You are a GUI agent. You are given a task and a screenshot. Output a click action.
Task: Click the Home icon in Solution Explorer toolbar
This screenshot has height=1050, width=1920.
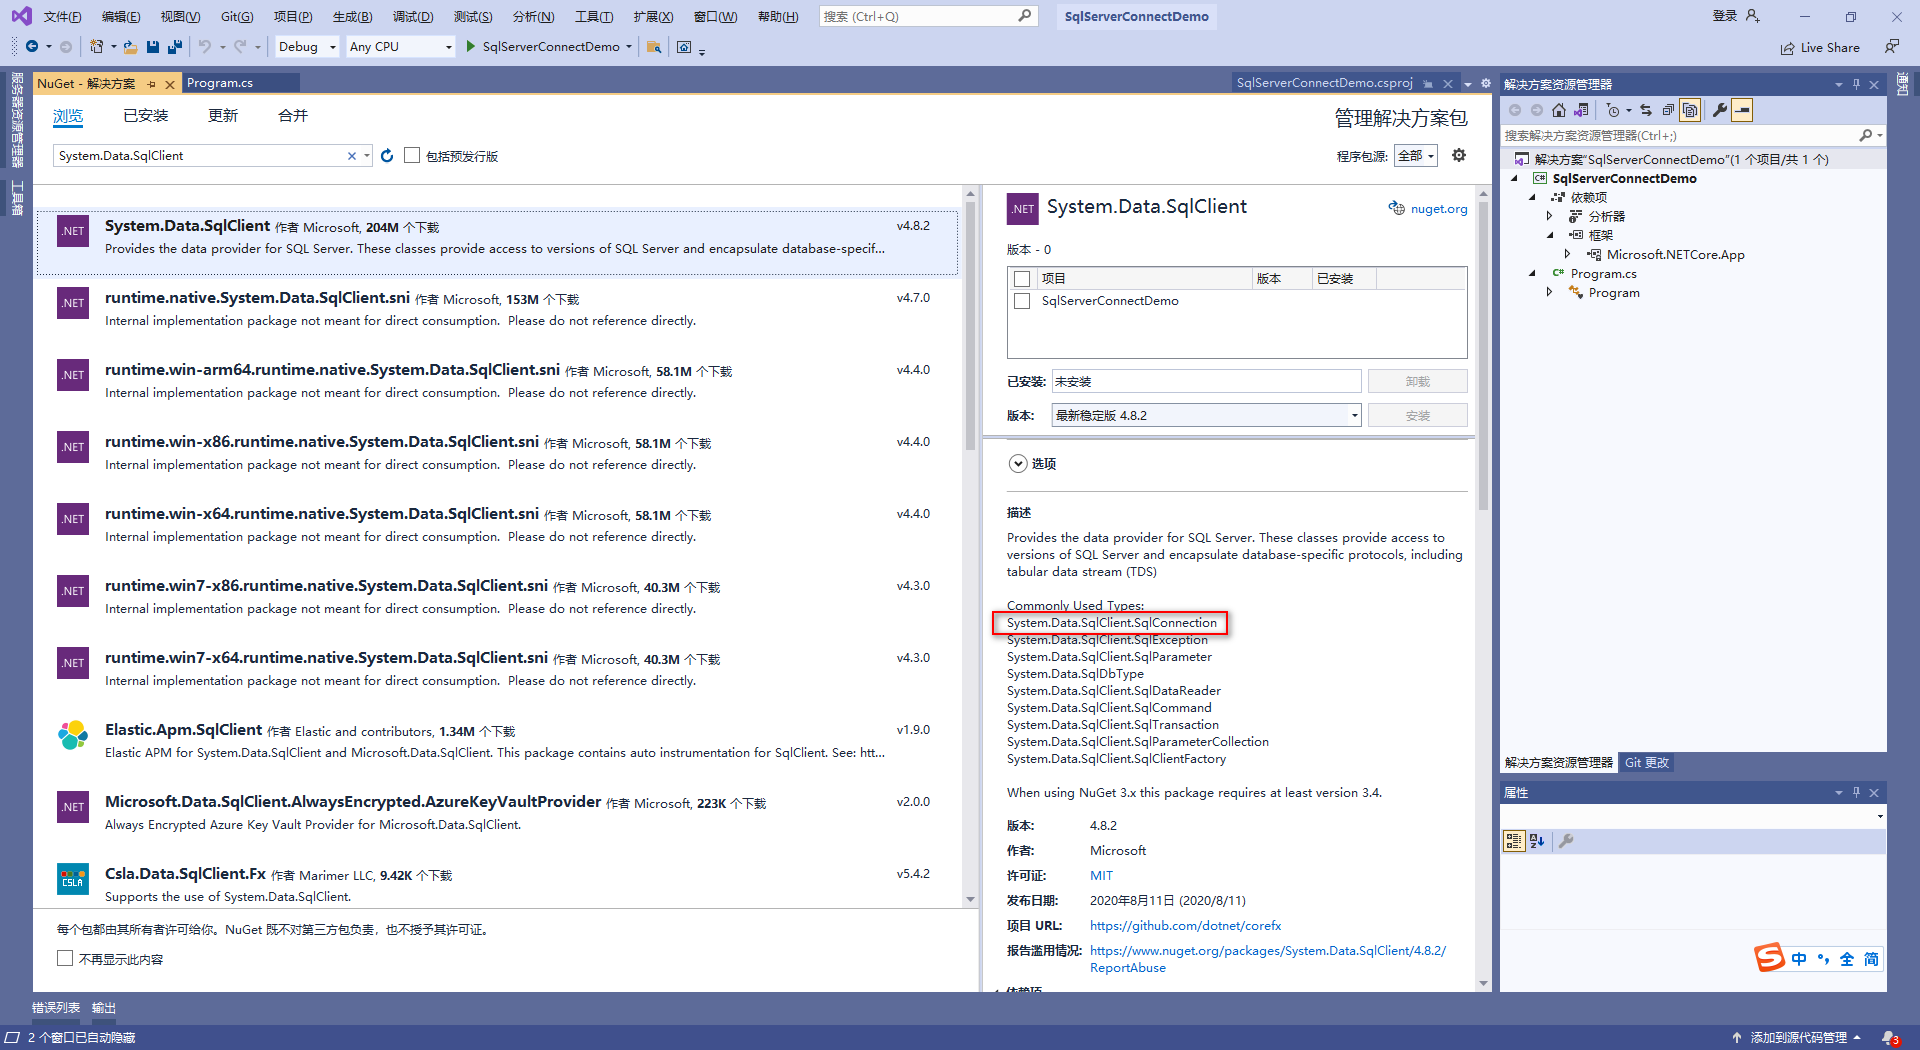(x=1559, y=110)
